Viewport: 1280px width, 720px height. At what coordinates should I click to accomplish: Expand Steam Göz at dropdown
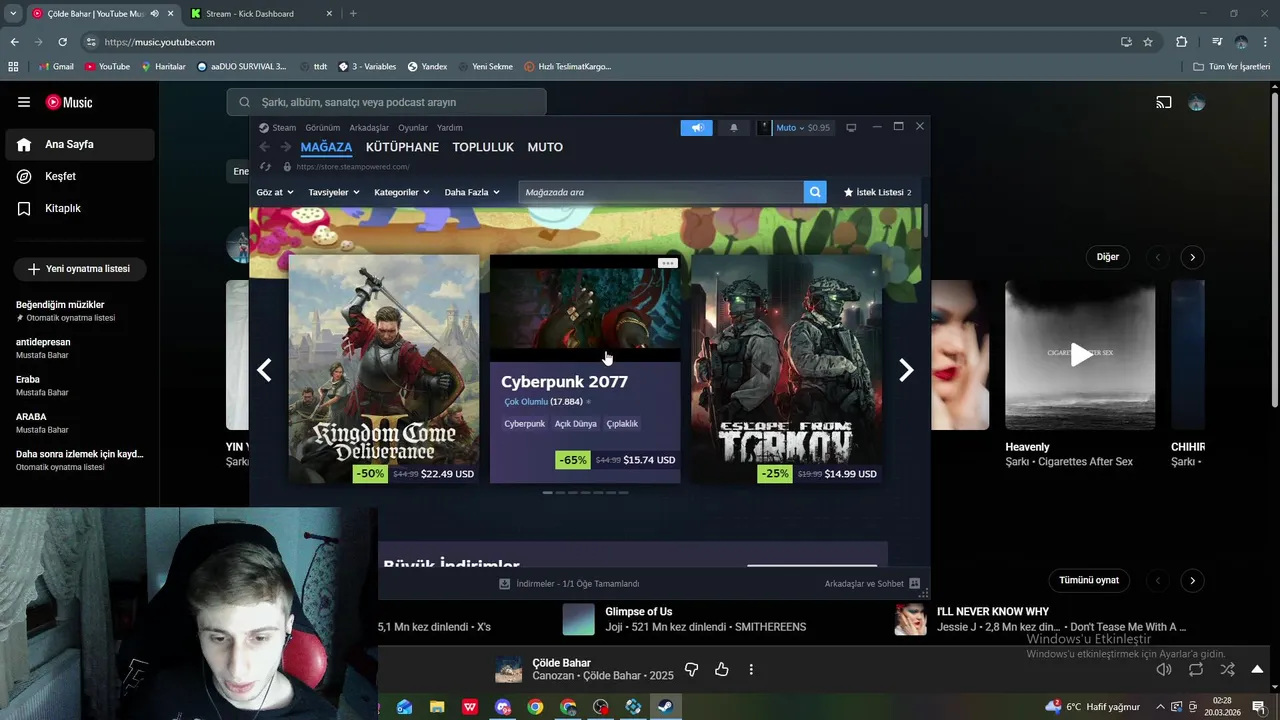[275, 192]
